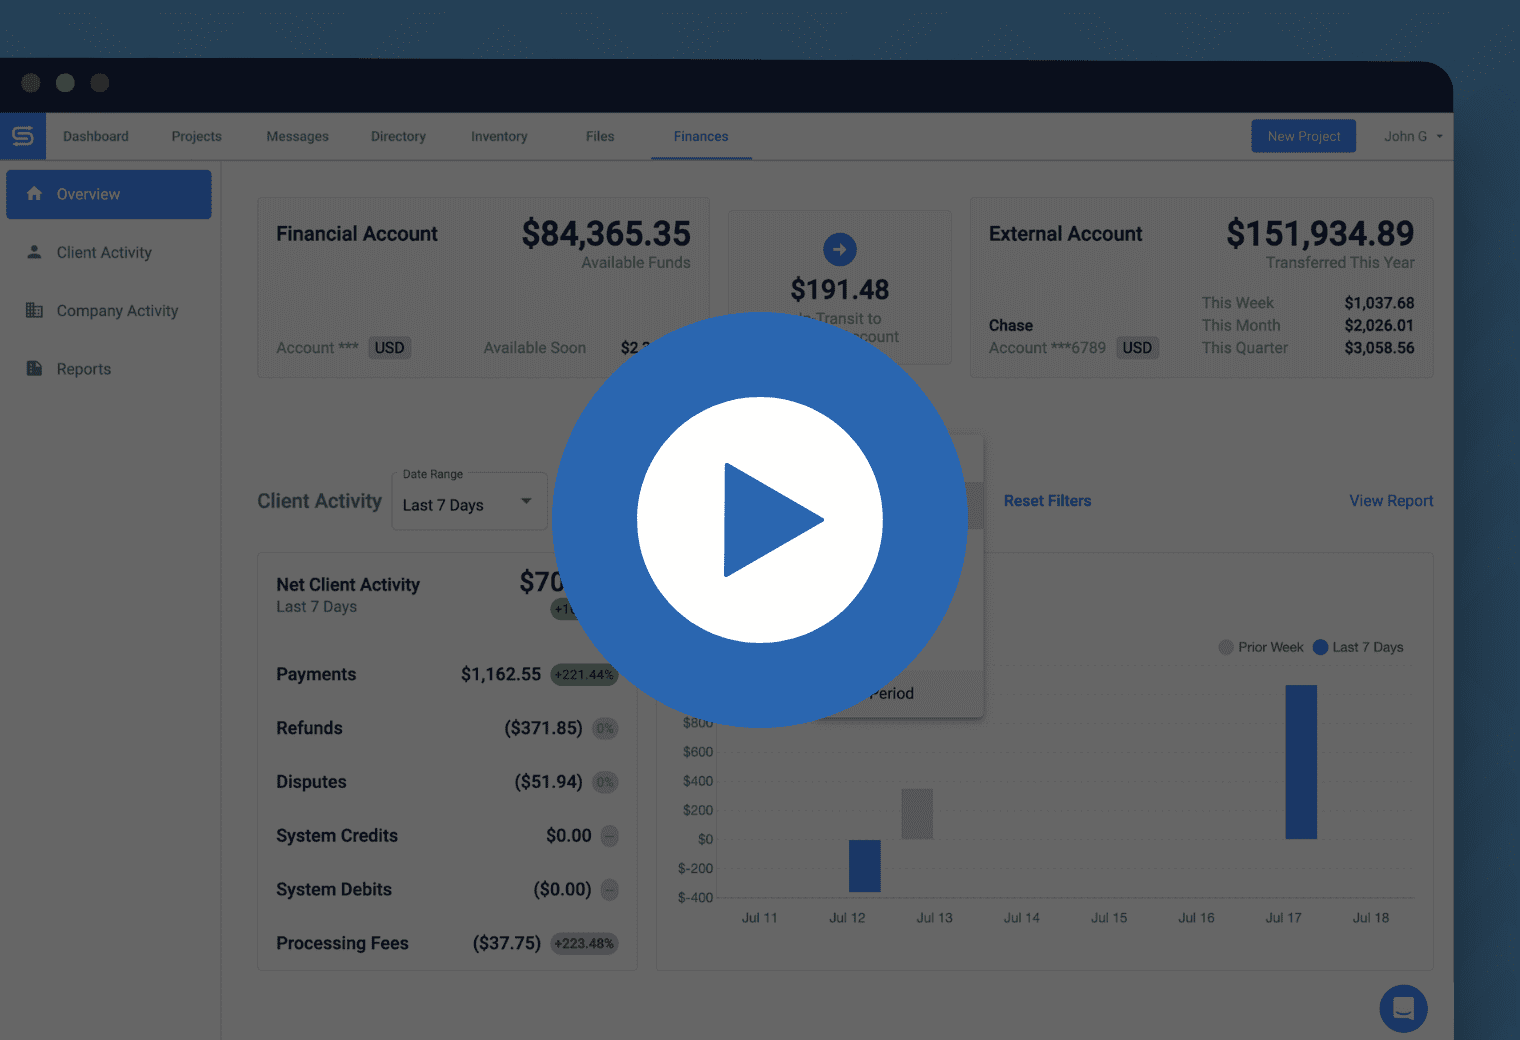This screenshot has width=1520, height=1040.
Task: Click the Payments +221.44% badge
Action: [584, 675]
